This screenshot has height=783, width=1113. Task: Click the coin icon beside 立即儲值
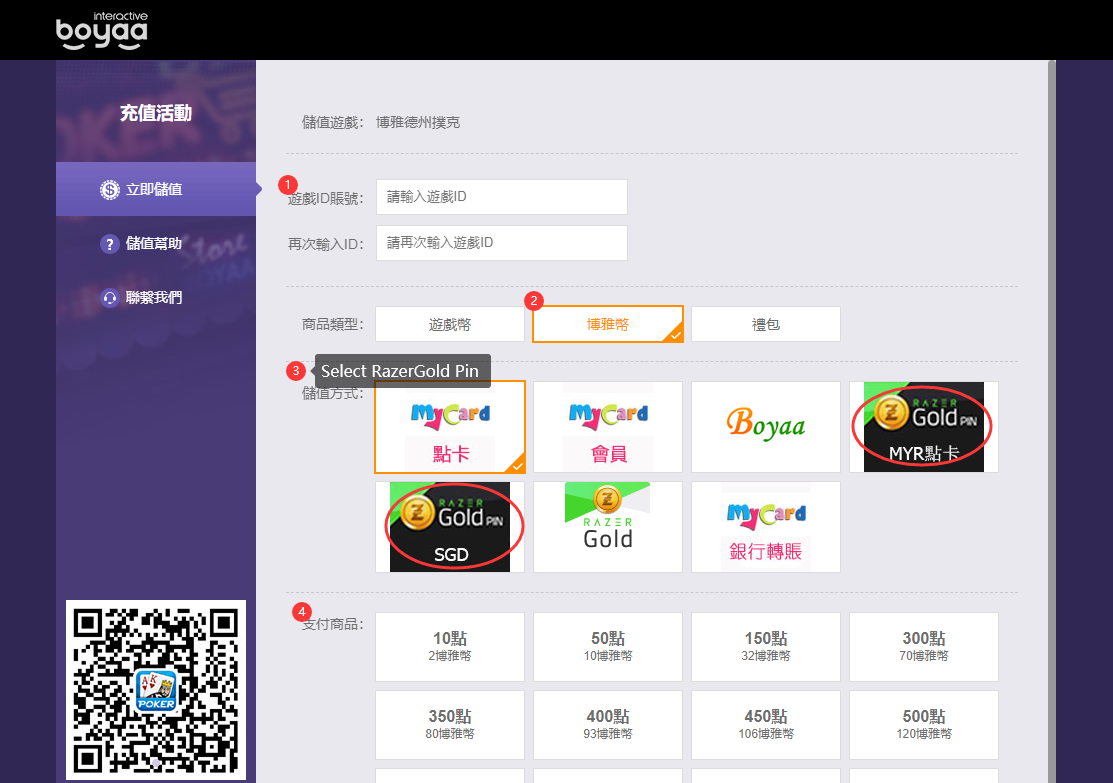tap(109, 190)
